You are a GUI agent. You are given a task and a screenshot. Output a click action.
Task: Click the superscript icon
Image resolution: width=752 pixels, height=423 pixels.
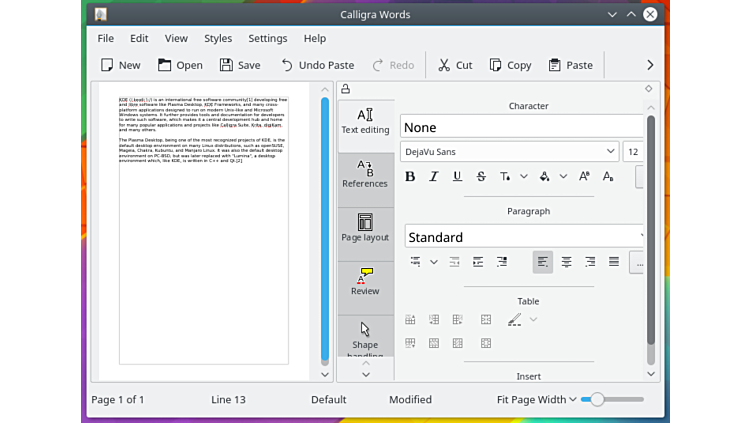[x=583, y=177]
